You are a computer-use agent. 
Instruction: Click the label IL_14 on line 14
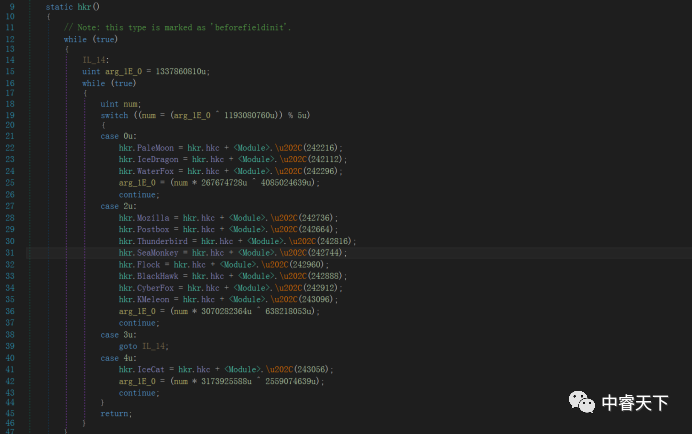coord(95,60)
